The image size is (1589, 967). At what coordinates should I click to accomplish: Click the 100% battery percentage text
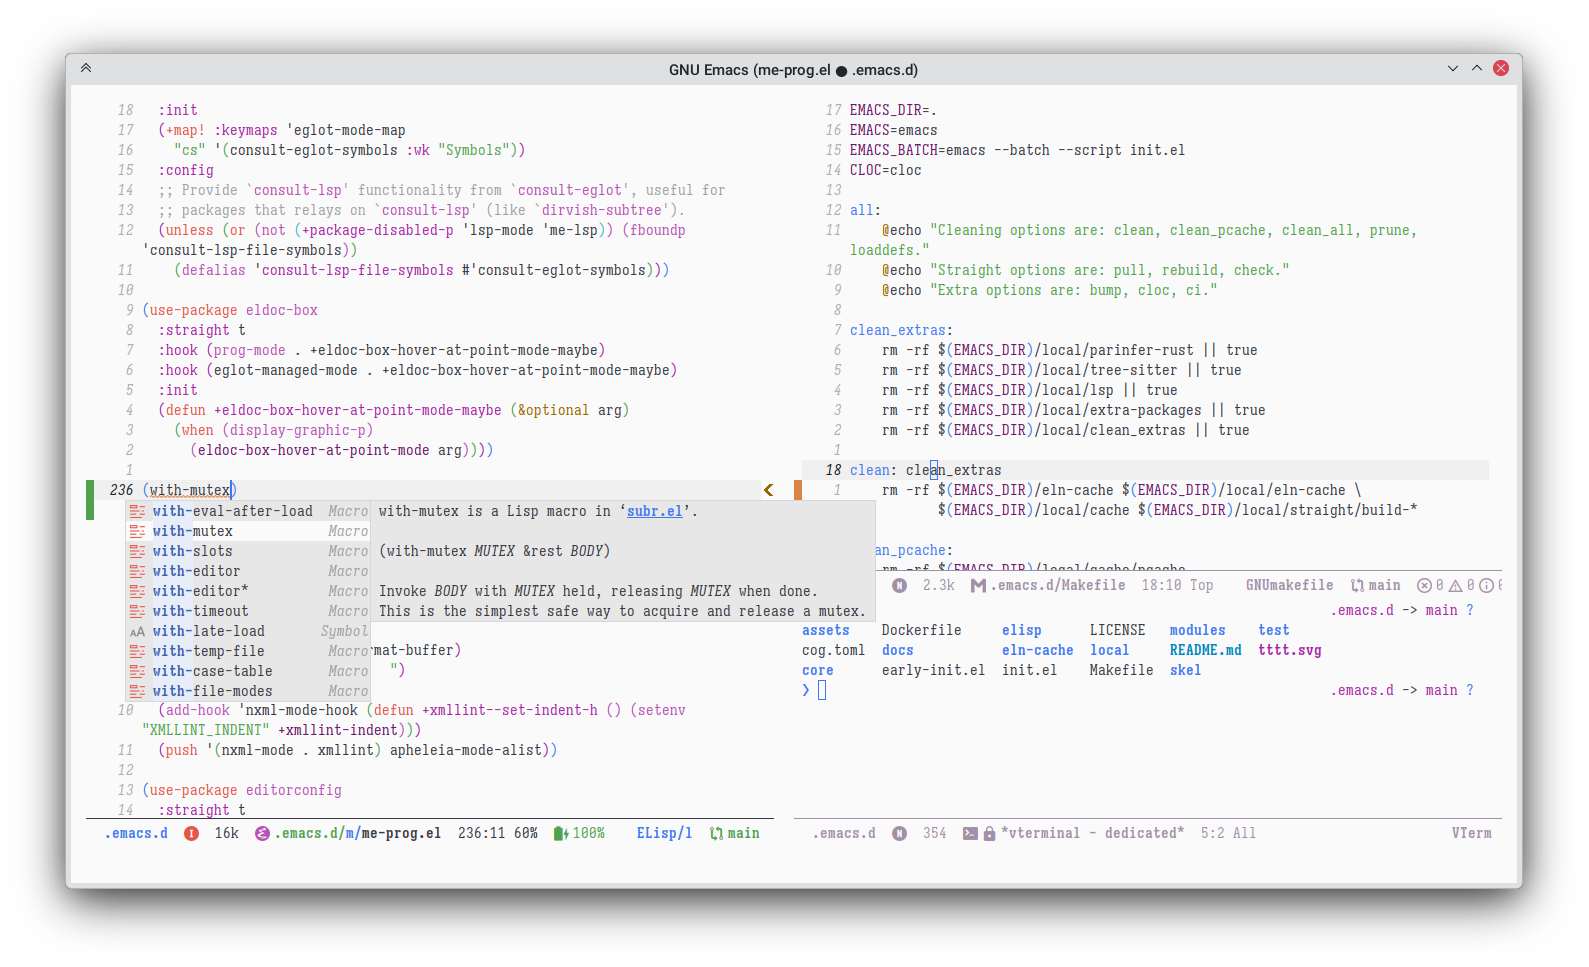(x=588, y=833)
